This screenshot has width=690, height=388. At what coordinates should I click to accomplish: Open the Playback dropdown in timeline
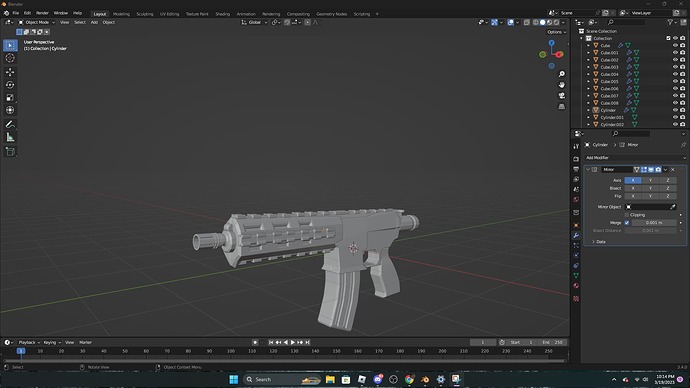[x=29, y=342]
